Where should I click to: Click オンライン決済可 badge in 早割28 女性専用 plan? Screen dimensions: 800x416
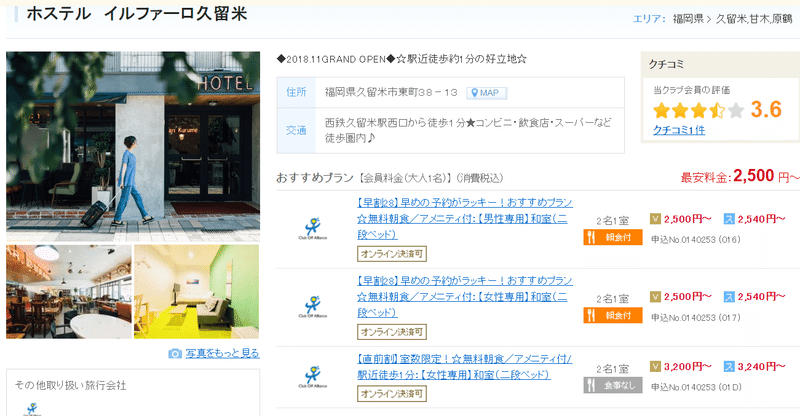coord(392,332)
